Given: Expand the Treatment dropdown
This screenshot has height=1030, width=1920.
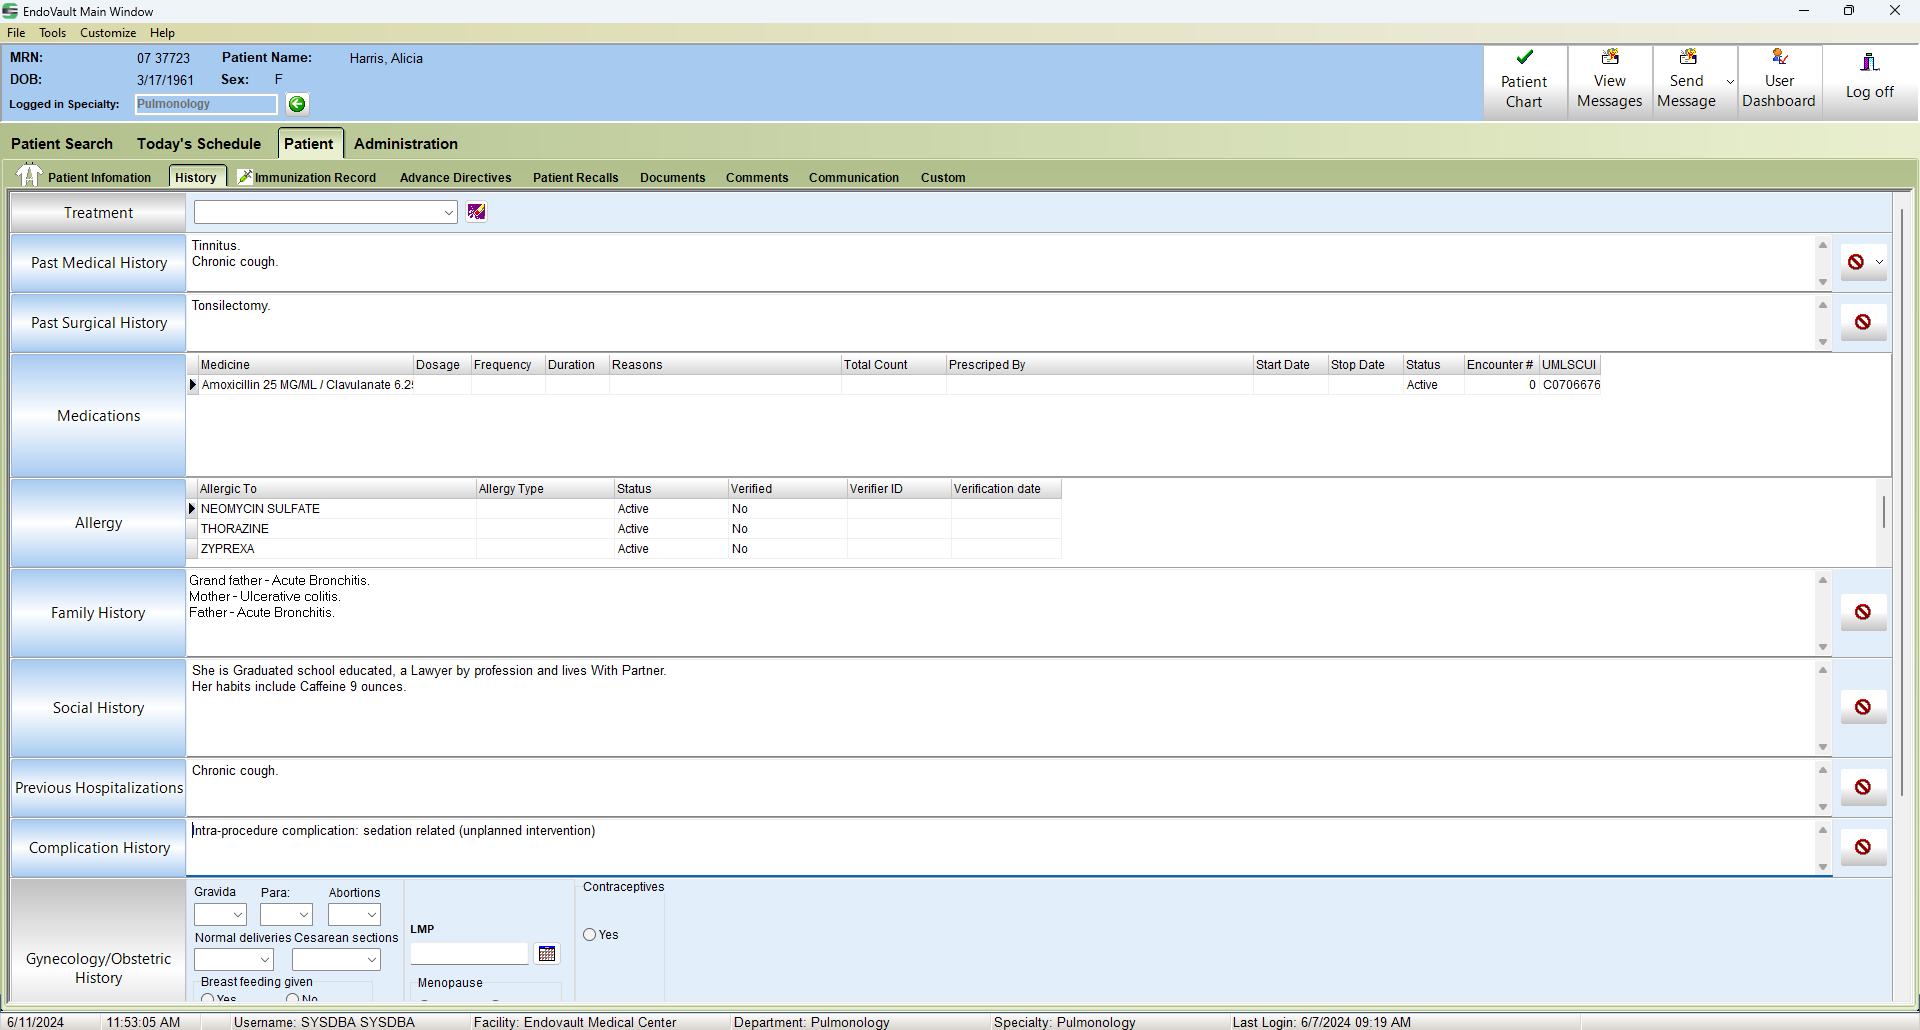Looking at the screenshot, I should 448,212.
